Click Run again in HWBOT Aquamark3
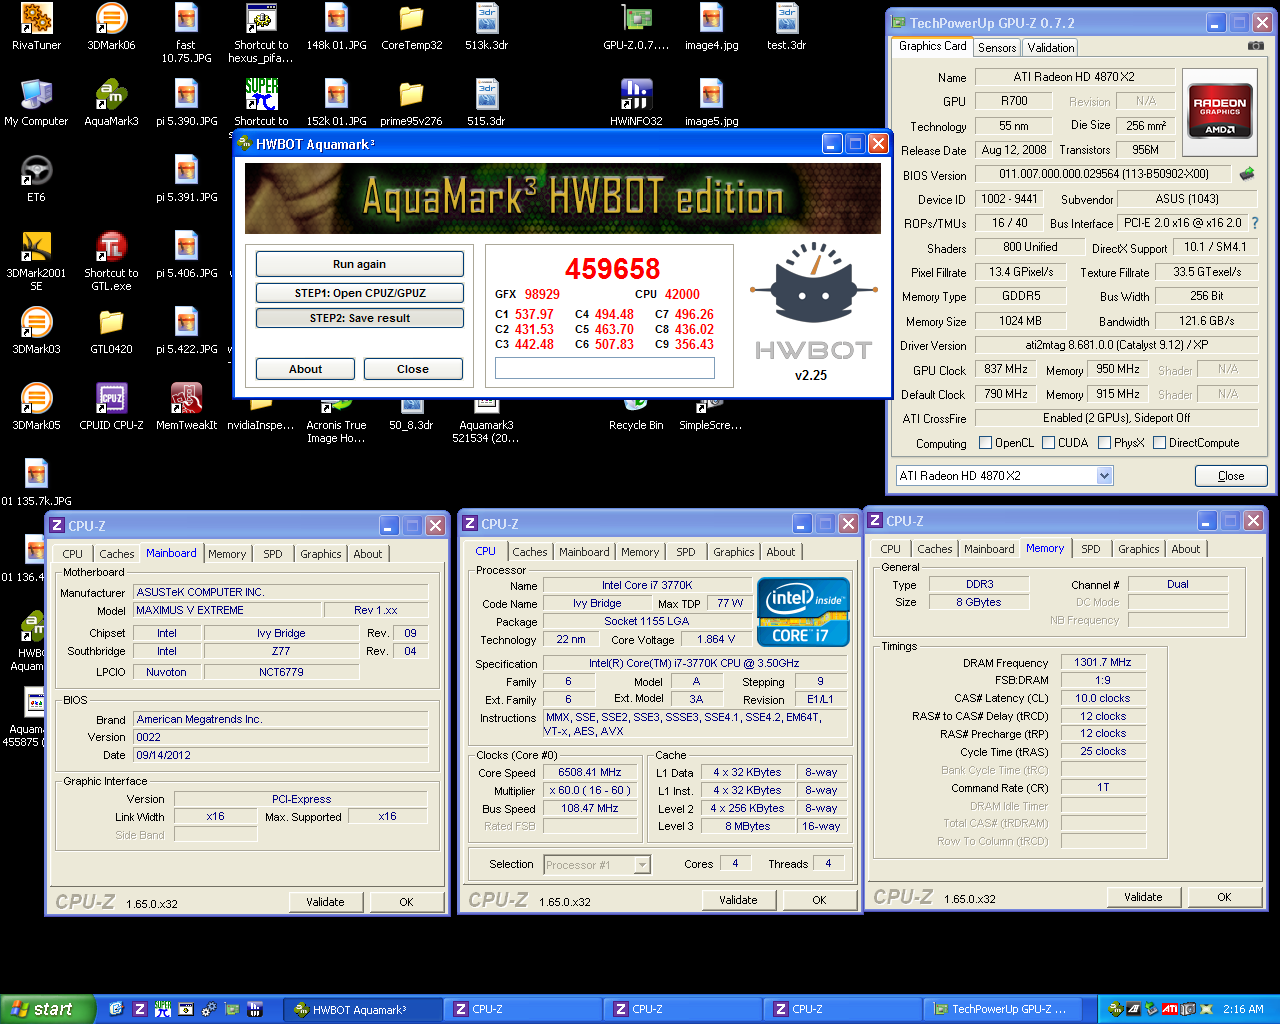 coord(360,264)
